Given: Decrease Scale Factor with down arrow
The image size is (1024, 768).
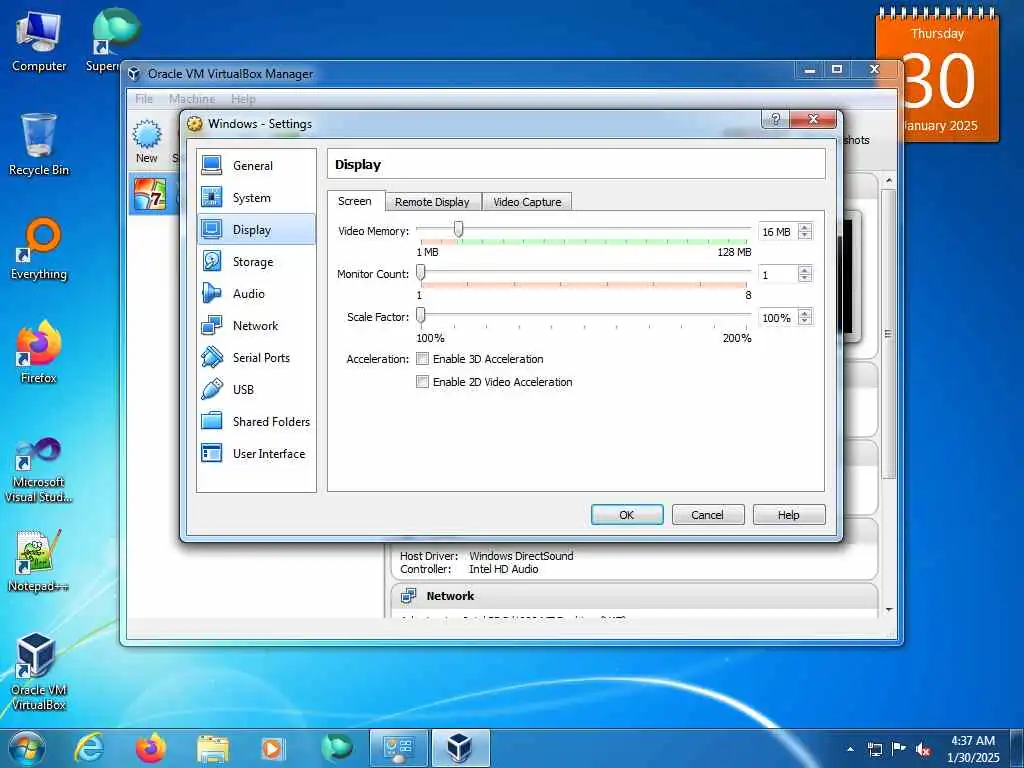Looking at the screenshot, I should pos(805,321).
